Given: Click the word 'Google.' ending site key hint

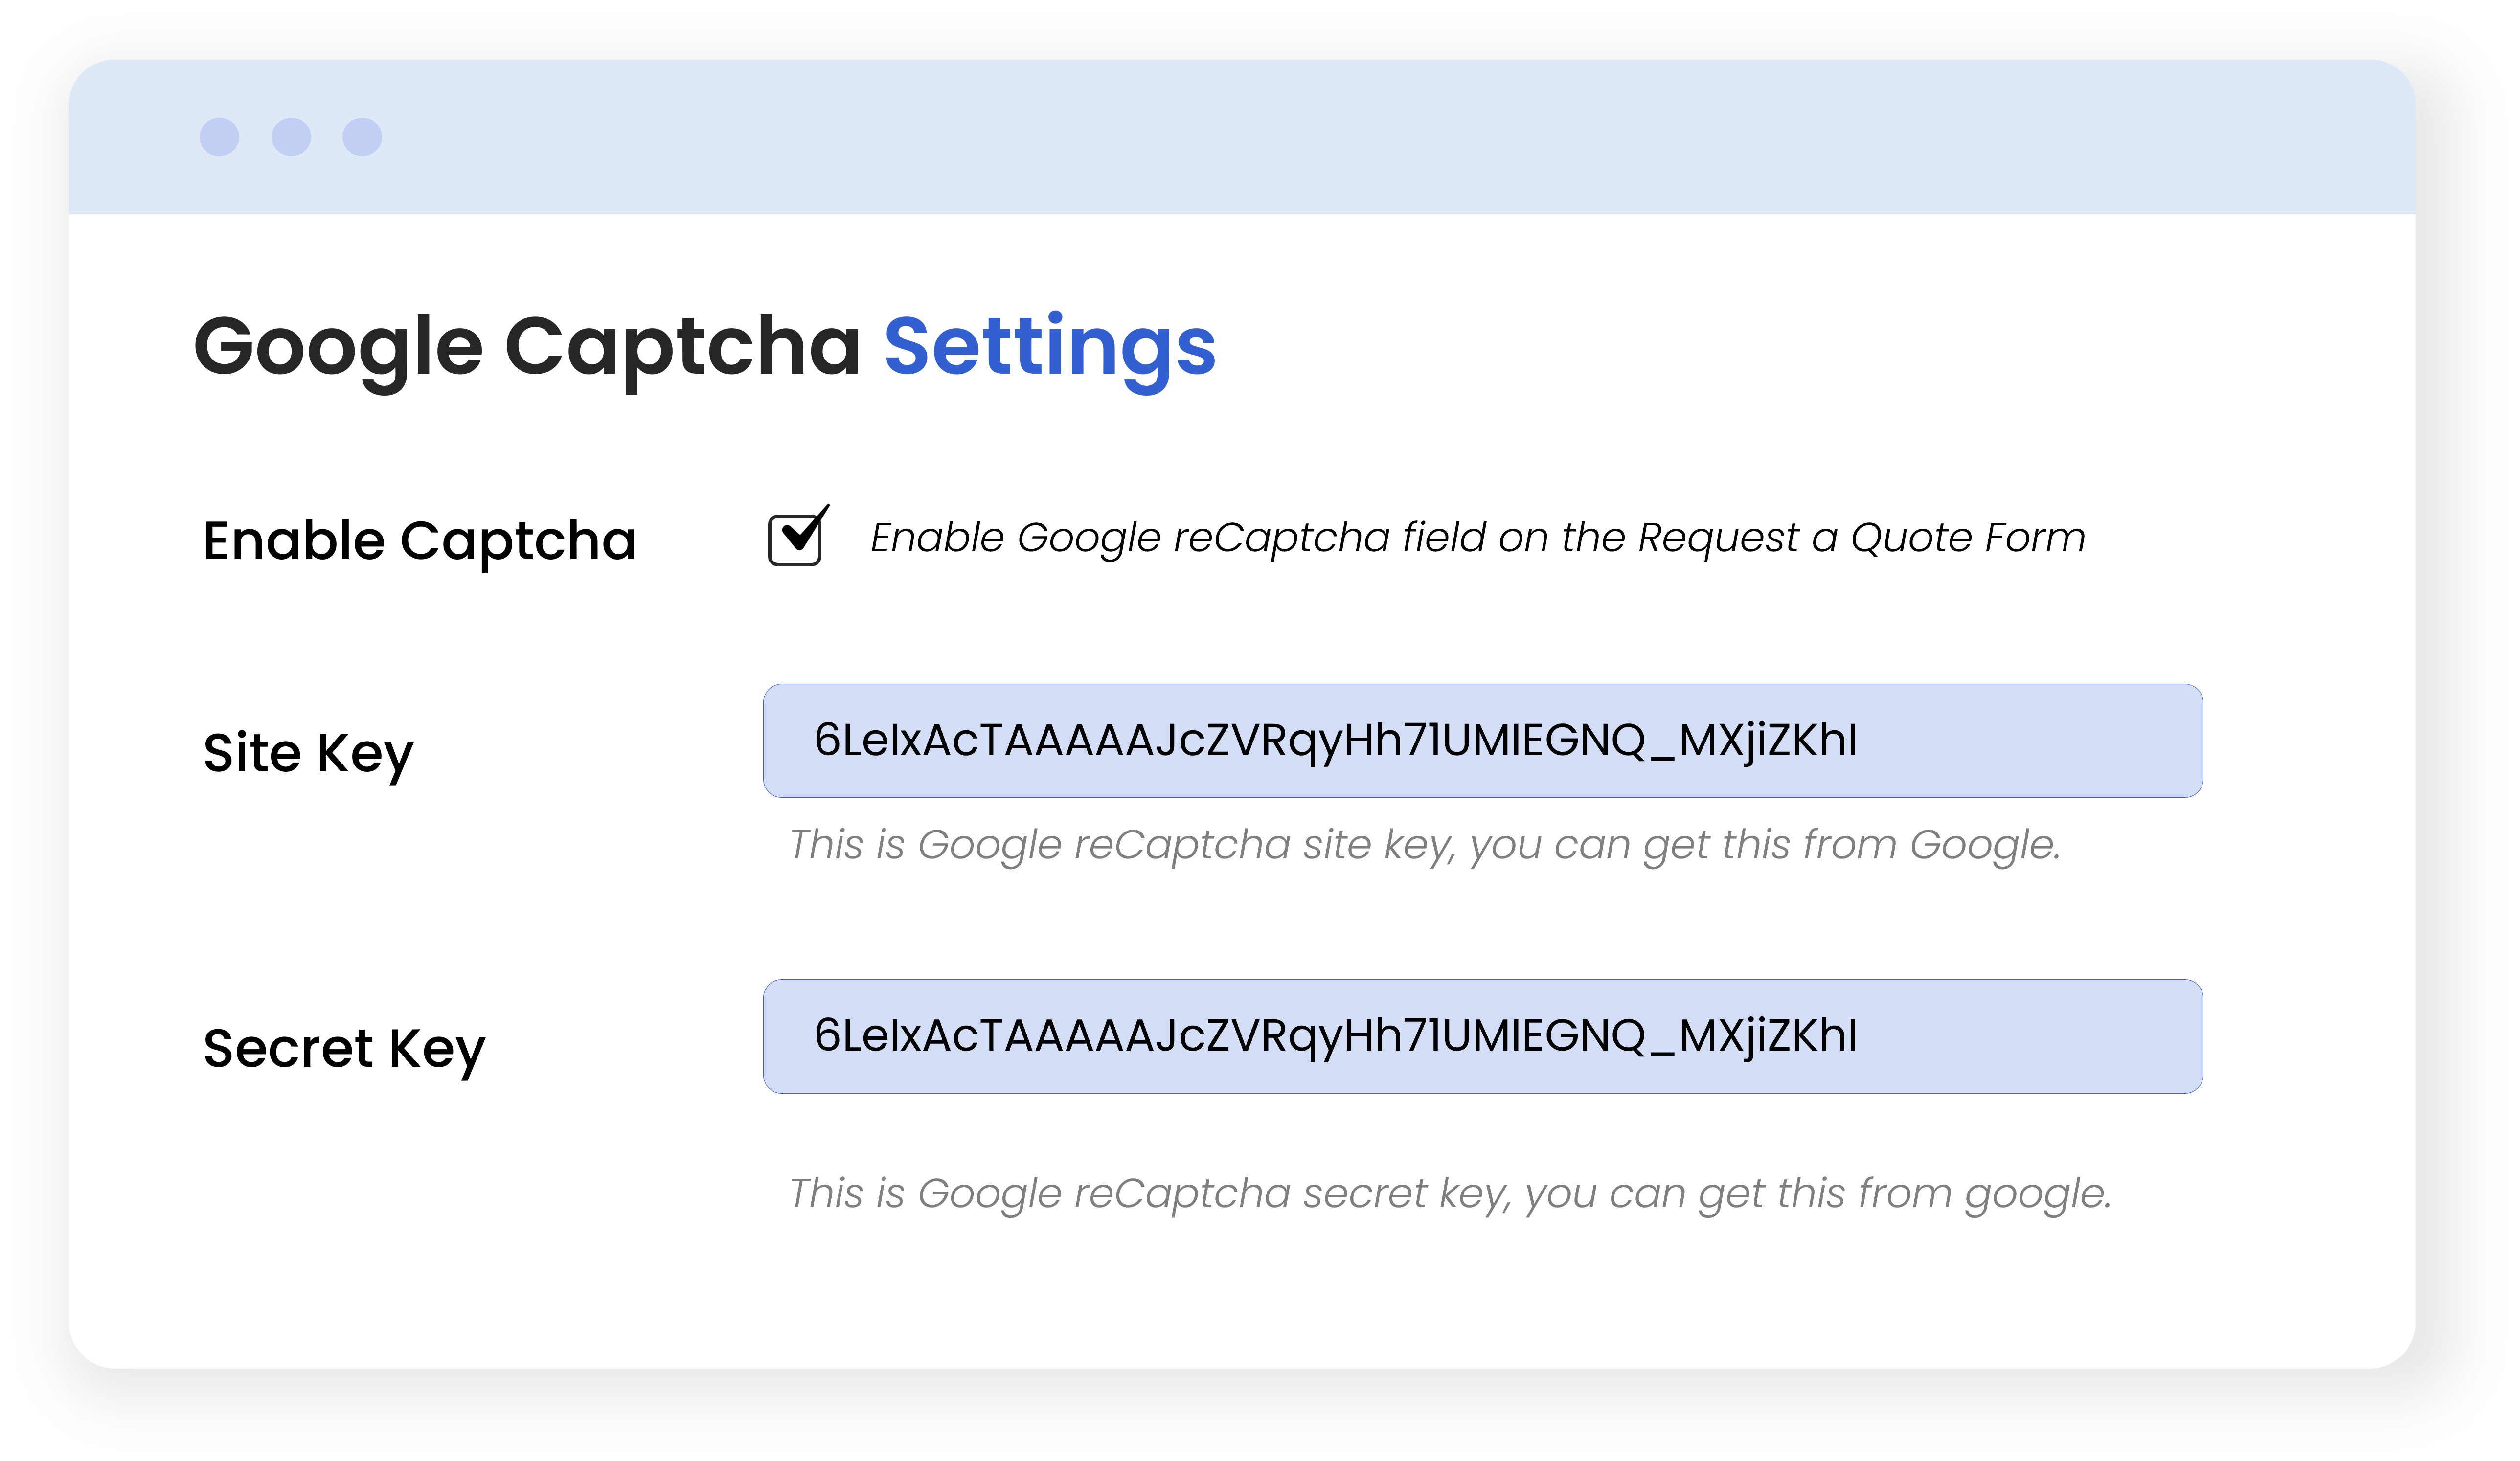Looking at the screenshot, I should [1985, 845].
